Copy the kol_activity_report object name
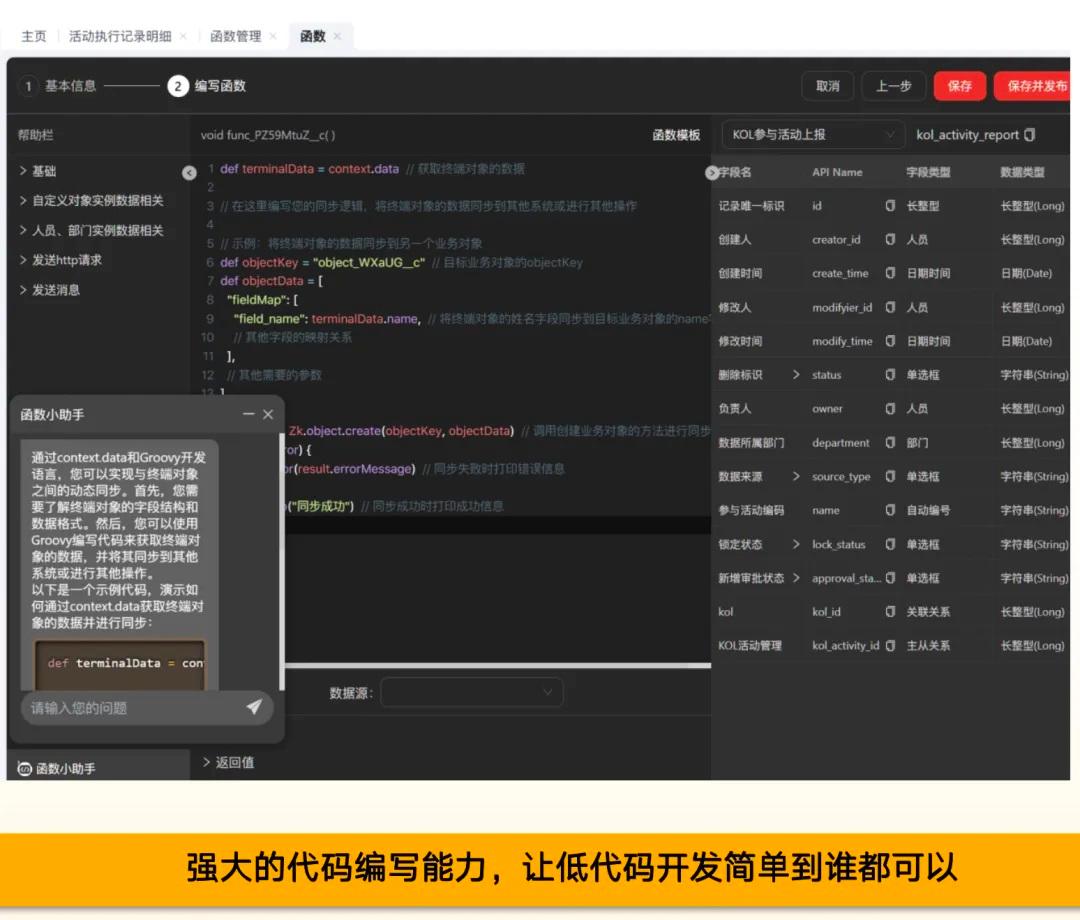This screenshot has width=1080, height=920. [x=1030, y=135]
